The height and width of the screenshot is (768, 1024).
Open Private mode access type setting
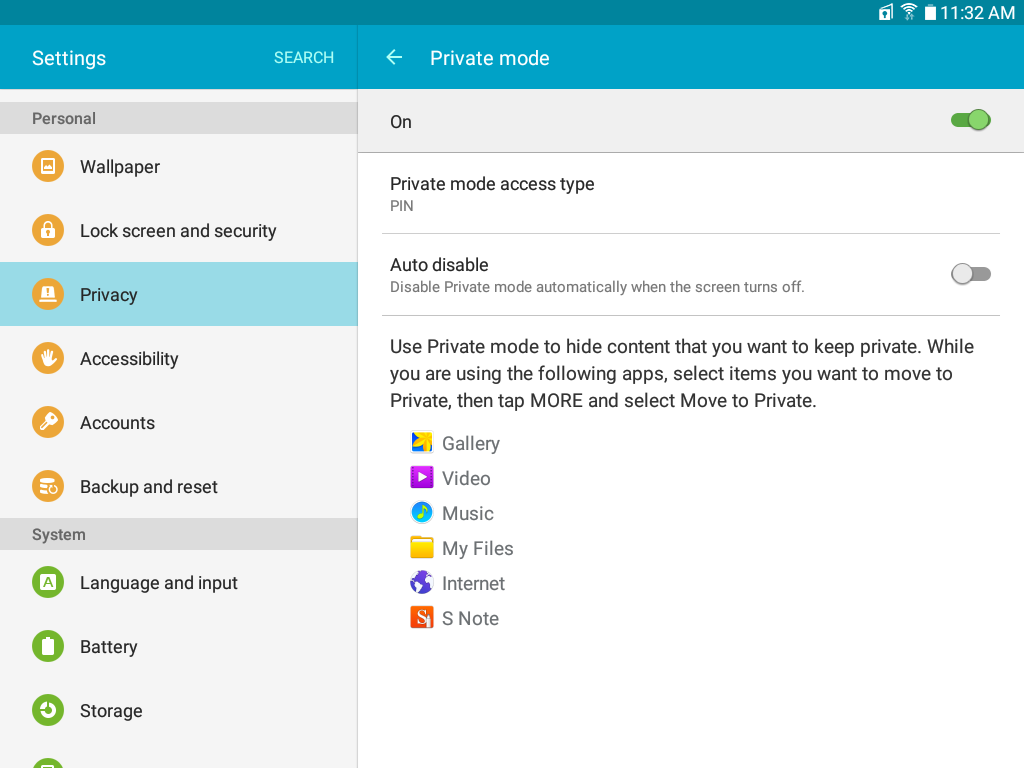[690, 194]
